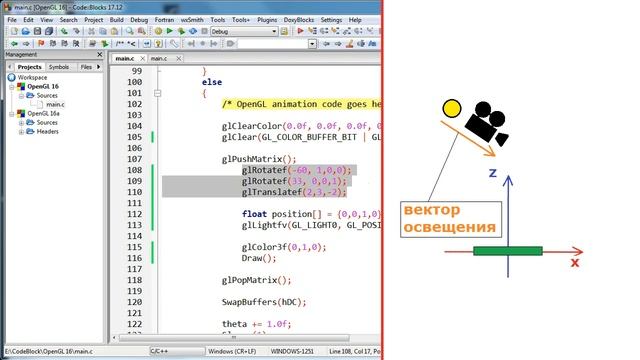Screen dimensions: 640x360
Task: Collapse the OpenGL 16a project node
Action: [12, 113]
